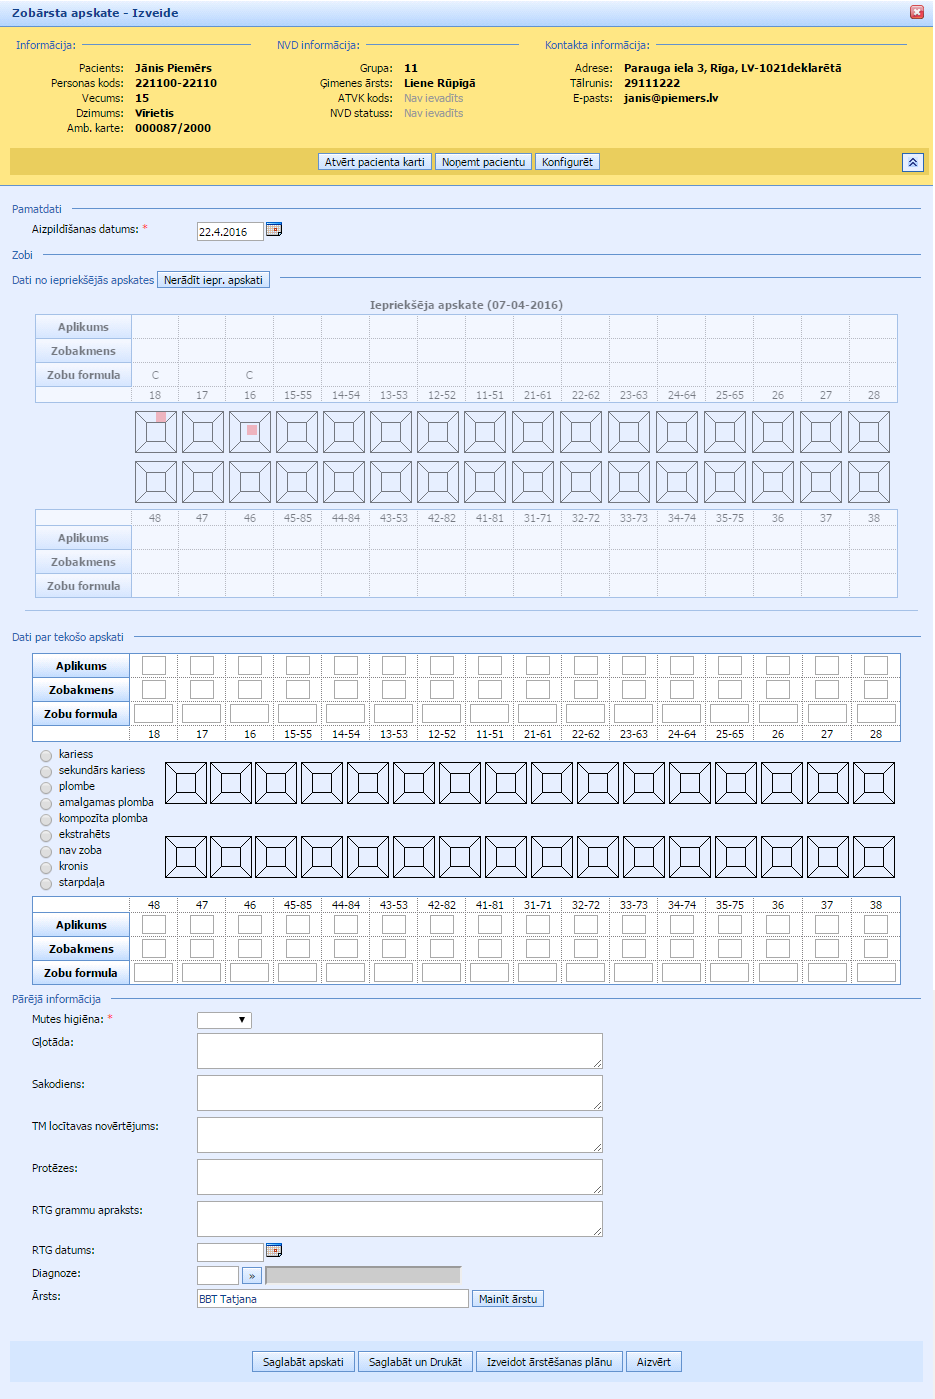Click Atvērt pacienta karti button
The image size is (935, 1399).
click(x=374, y=162)
